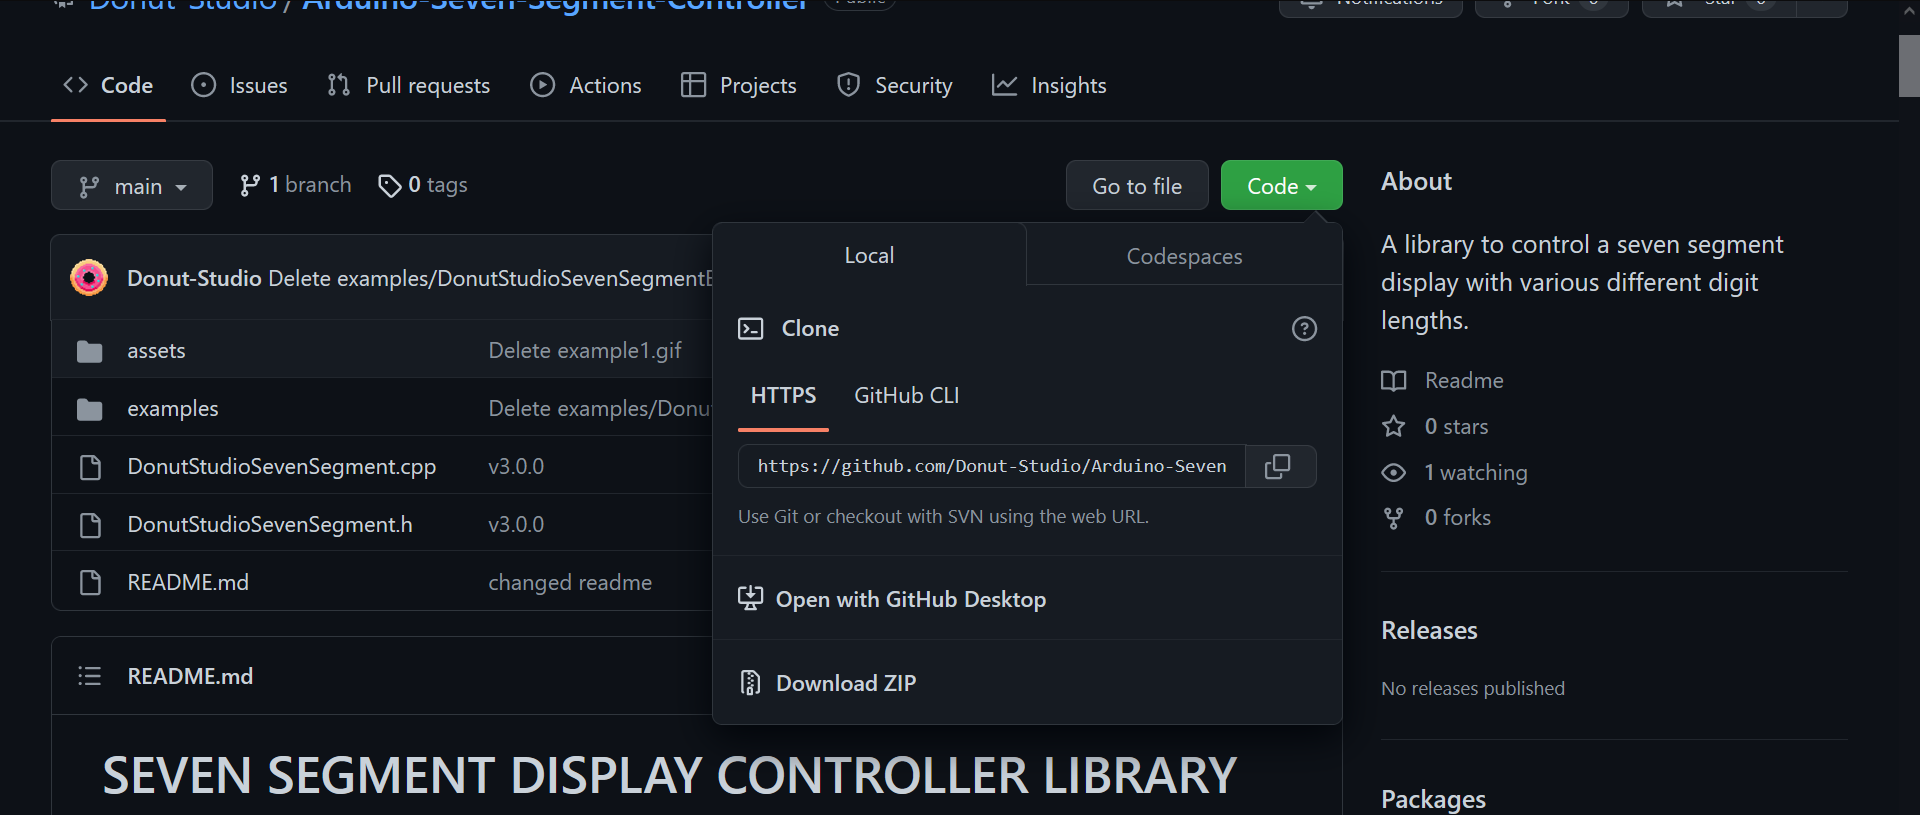Click the Donut-Studio avatar image
Image resolution: width=1920 pixels, height=815 pixels.
coord(89,278)
